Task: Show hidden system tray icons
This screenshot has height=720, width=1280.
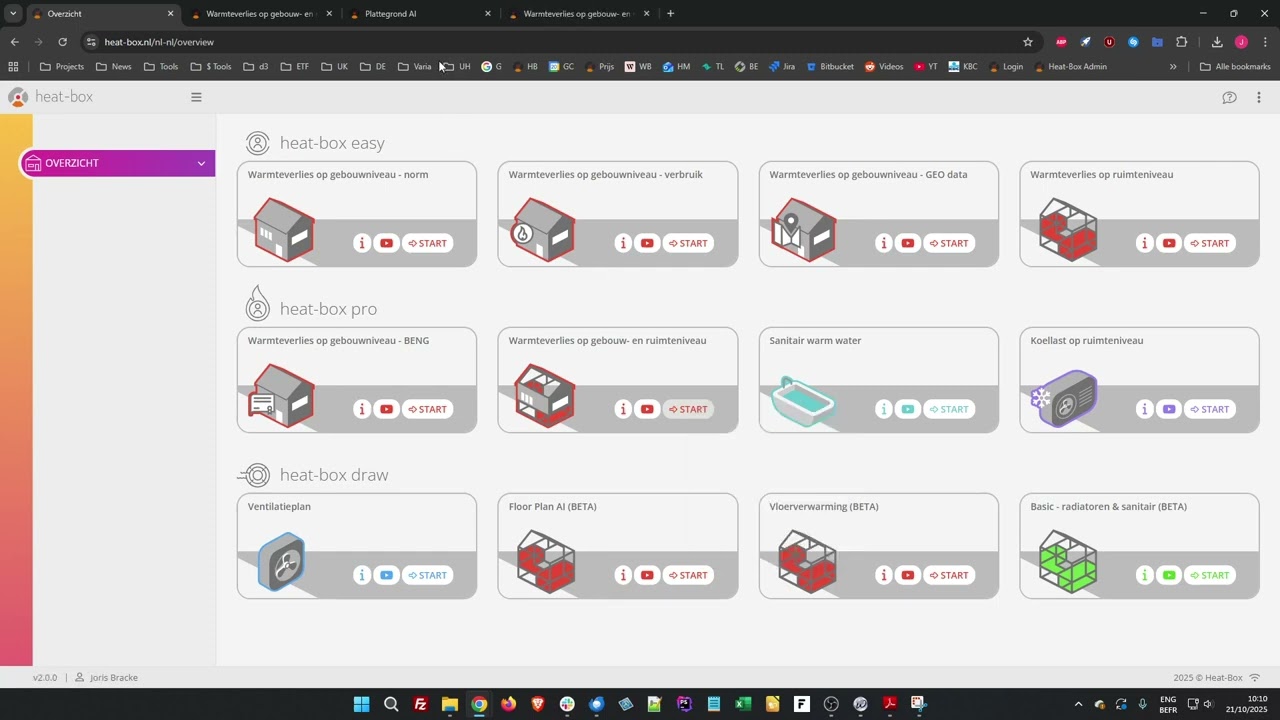Action: 1078,704
